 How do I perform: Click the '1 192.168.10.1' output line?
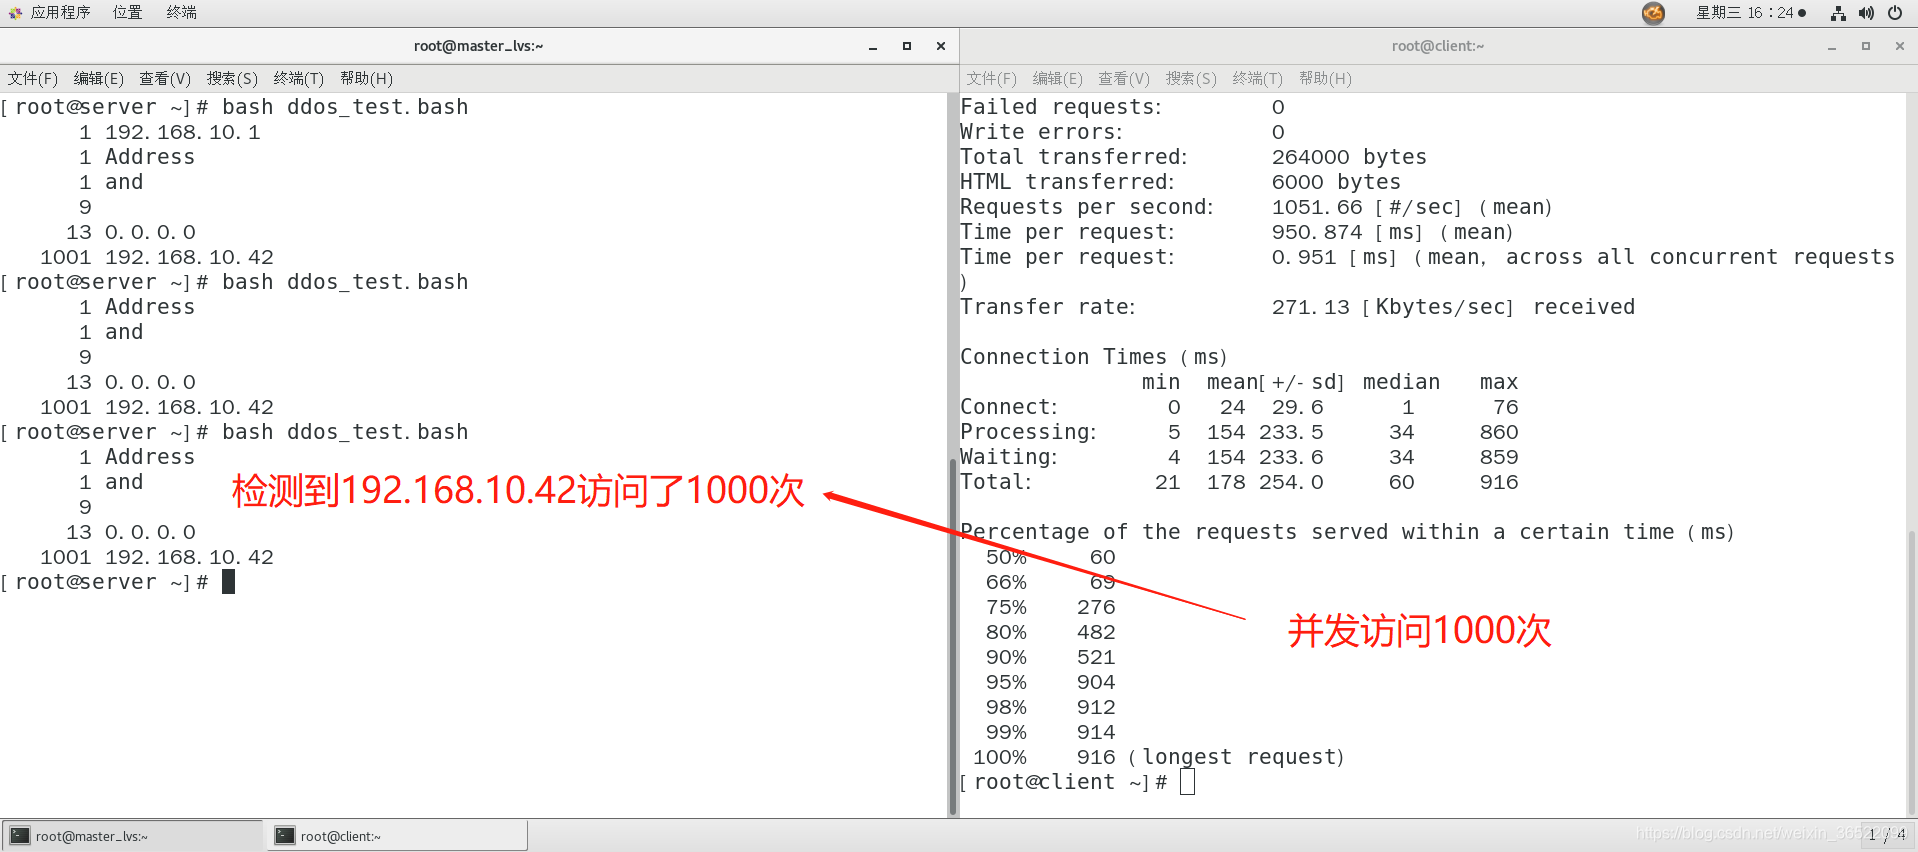click(x=170, y=132)
